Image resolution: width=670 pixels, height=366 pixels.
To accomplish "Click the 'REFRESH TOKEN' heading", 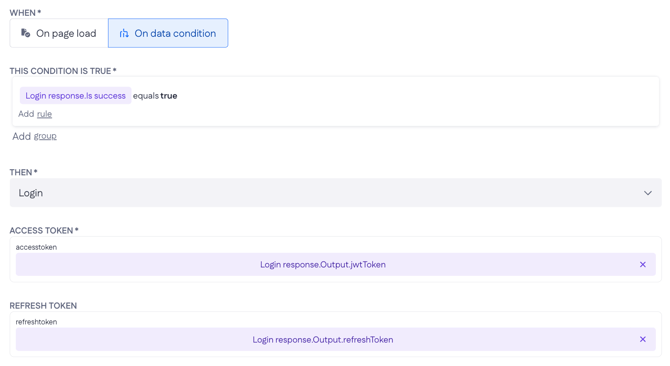I will pyautogui.click(x=43, y=306).
